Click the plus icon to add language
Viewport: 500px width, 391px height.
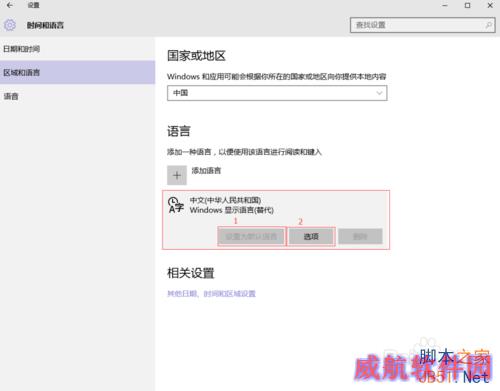pyautogui.click(x=177, y=175)
